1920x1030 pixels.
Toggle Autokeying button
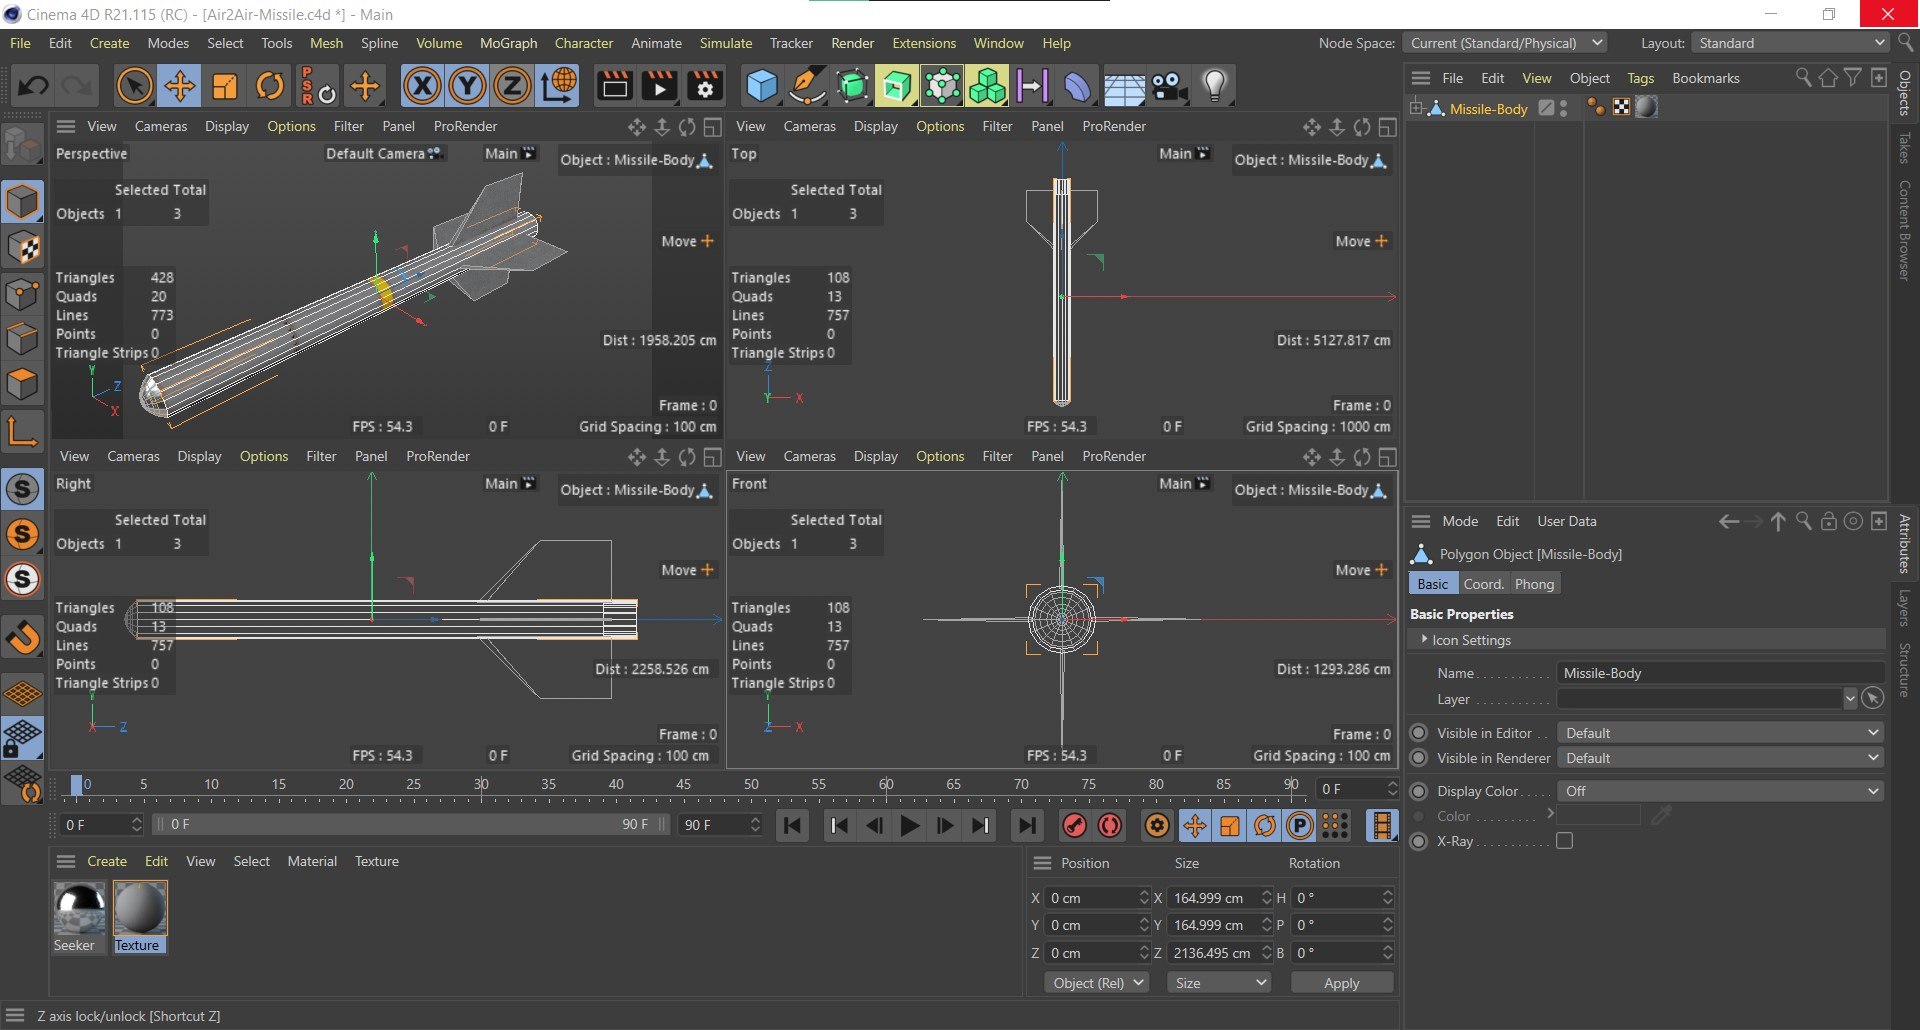point(1110,826)
